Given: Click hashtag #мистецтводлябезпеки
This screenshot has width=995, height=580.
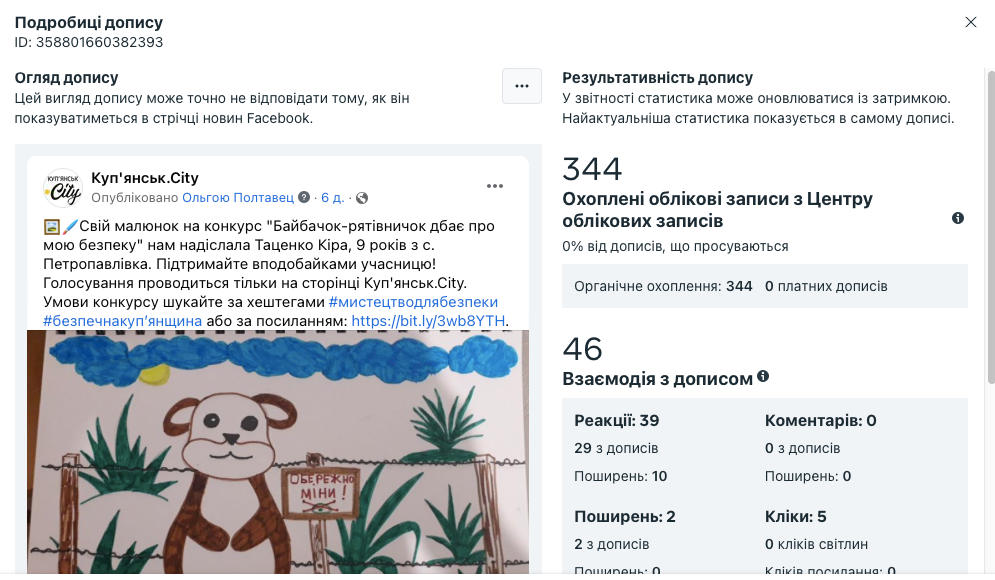Looking at the screenshot, I should pyautogui.click(x=413, y=302).
